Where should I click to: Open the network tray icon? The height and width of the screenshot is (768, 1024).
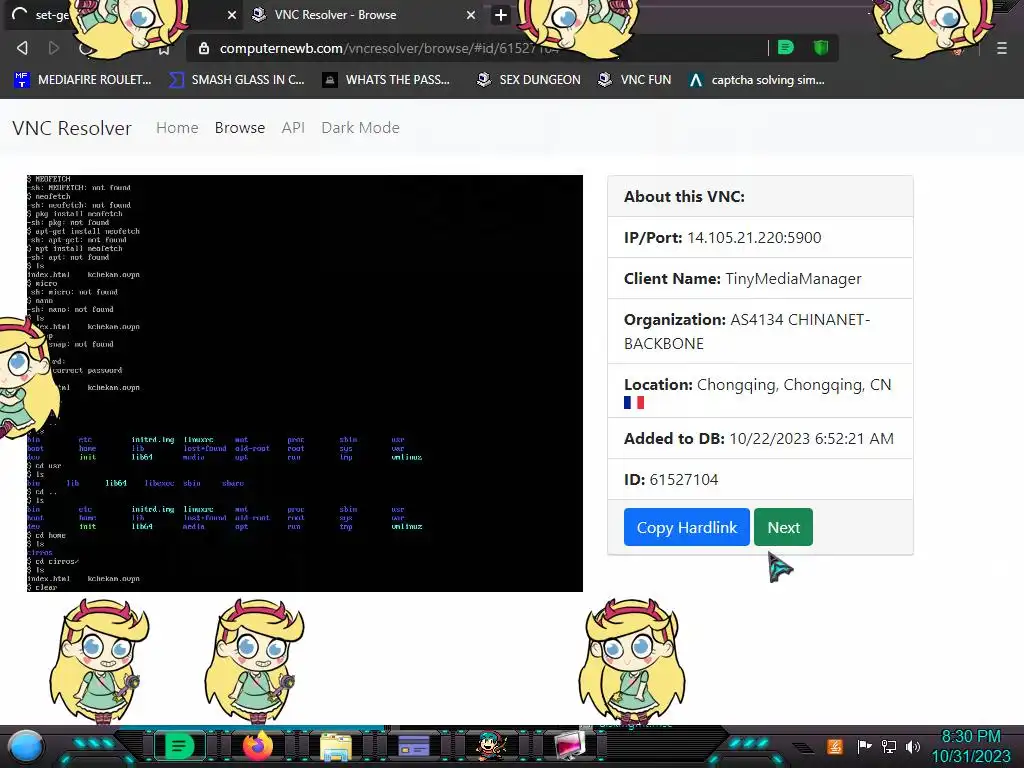coord(888,746)
